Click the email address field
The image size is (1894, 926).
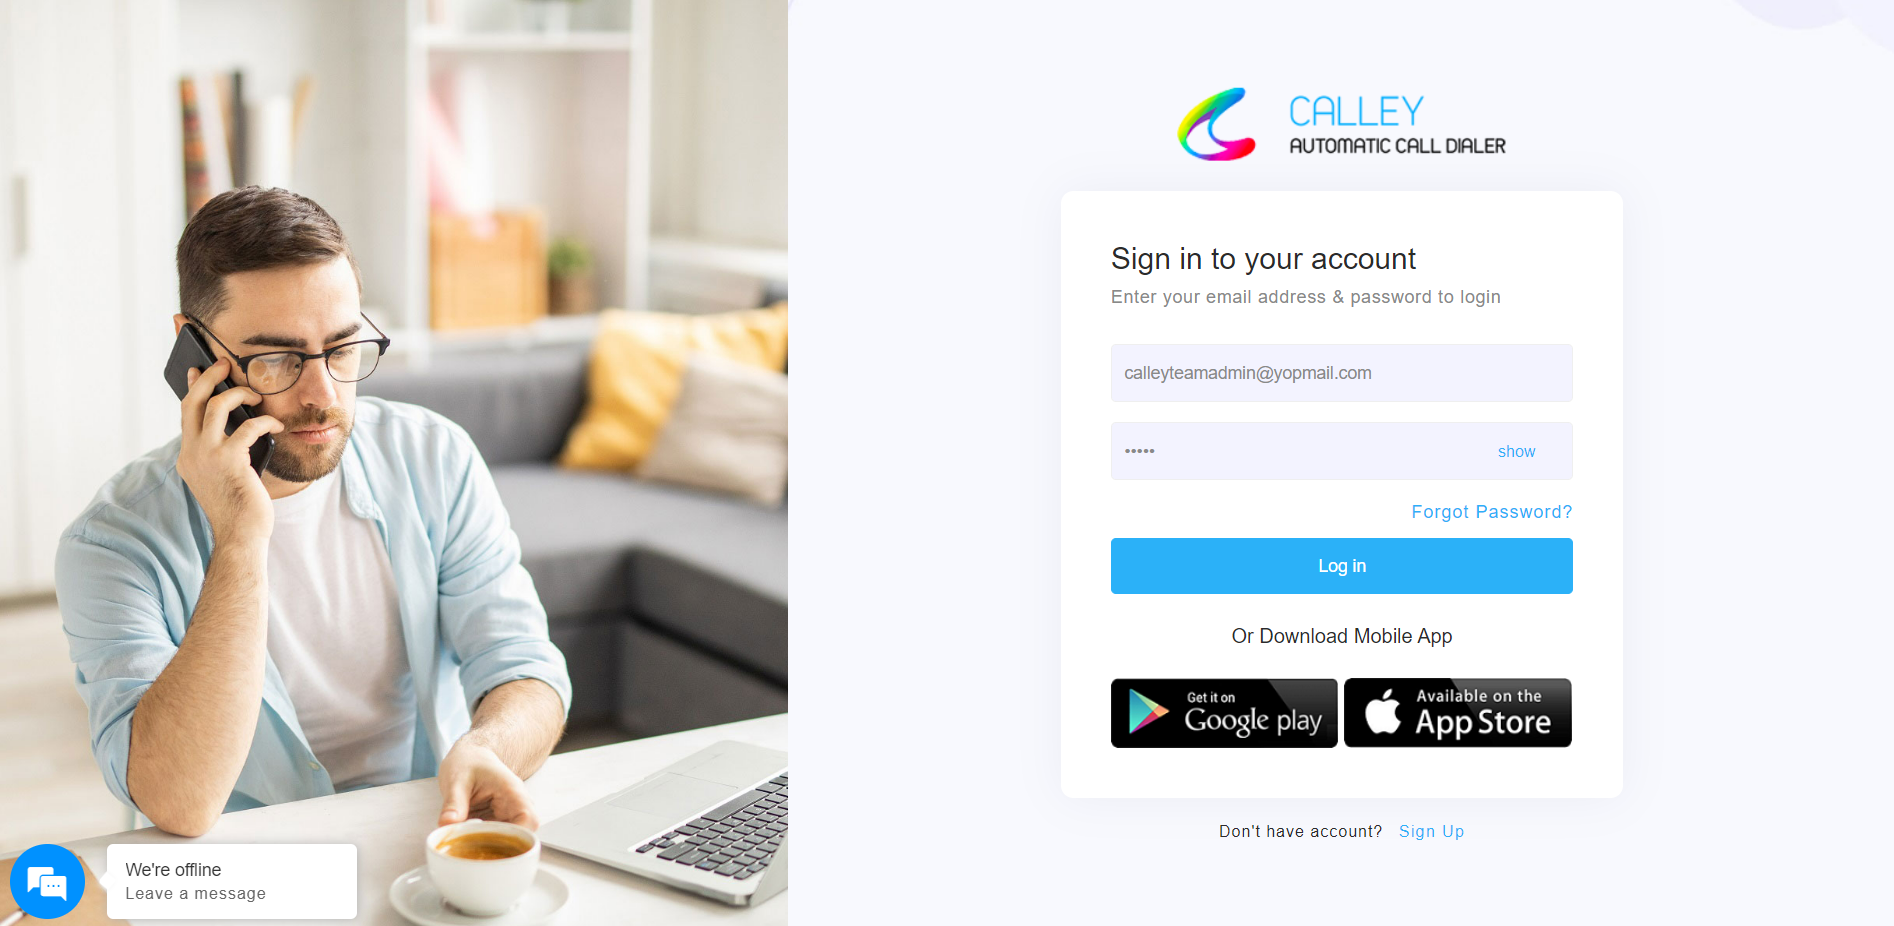tap(1341, 373)
